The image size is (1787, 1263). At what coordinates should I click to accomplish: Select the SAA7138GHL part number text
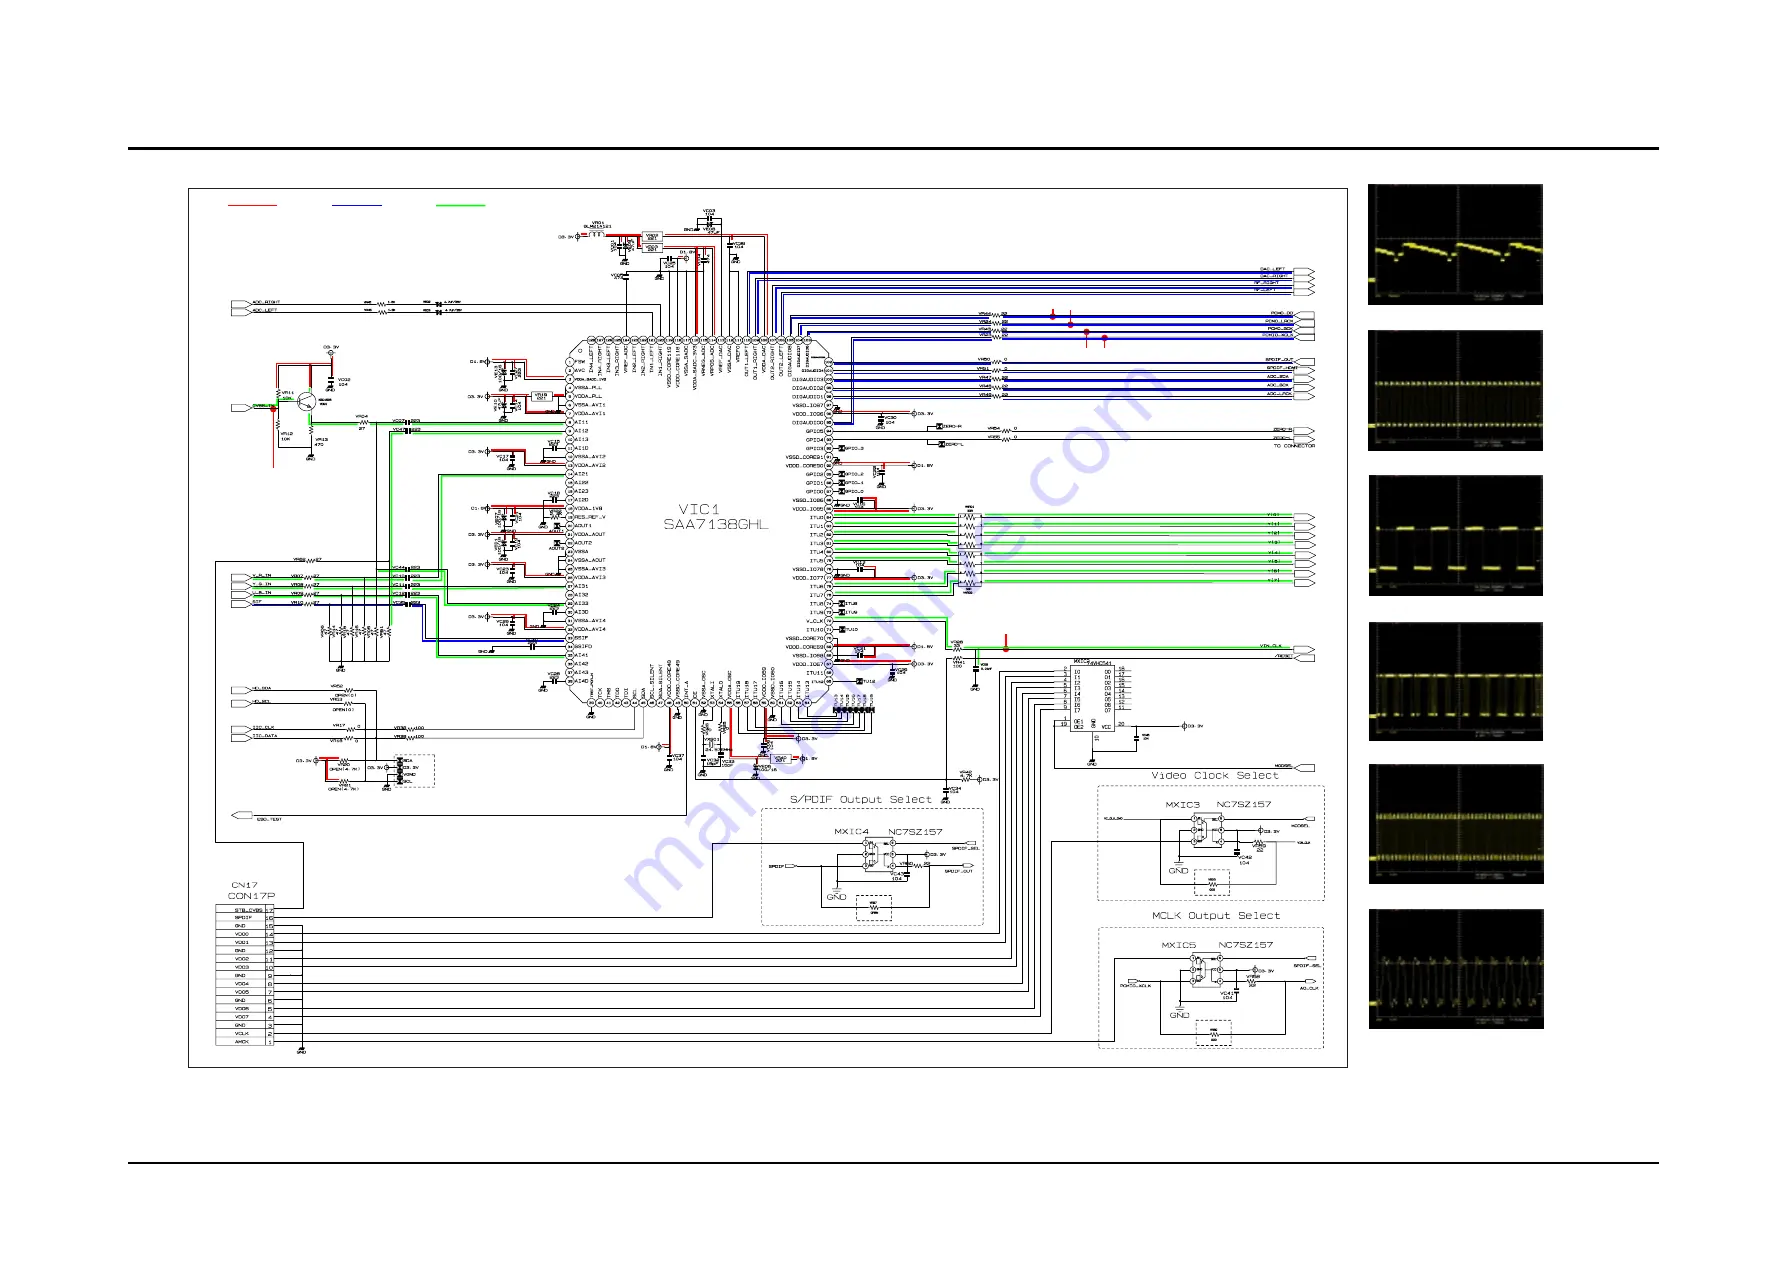point(716,524)
